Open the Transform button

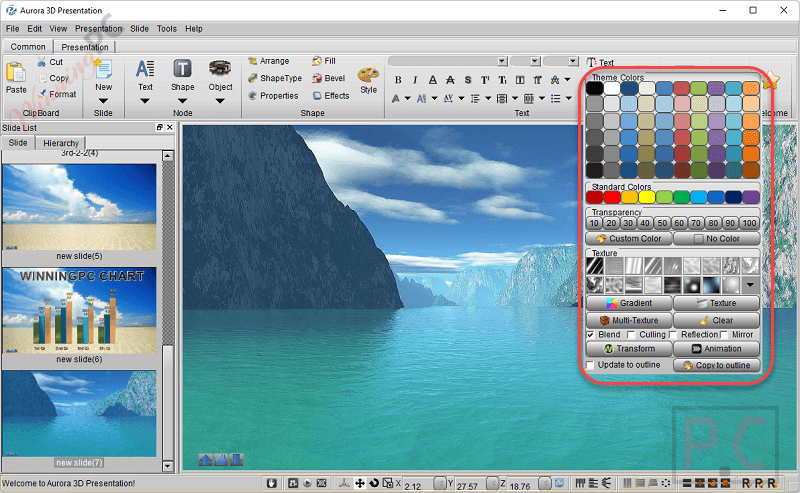(x=629, y=349)
